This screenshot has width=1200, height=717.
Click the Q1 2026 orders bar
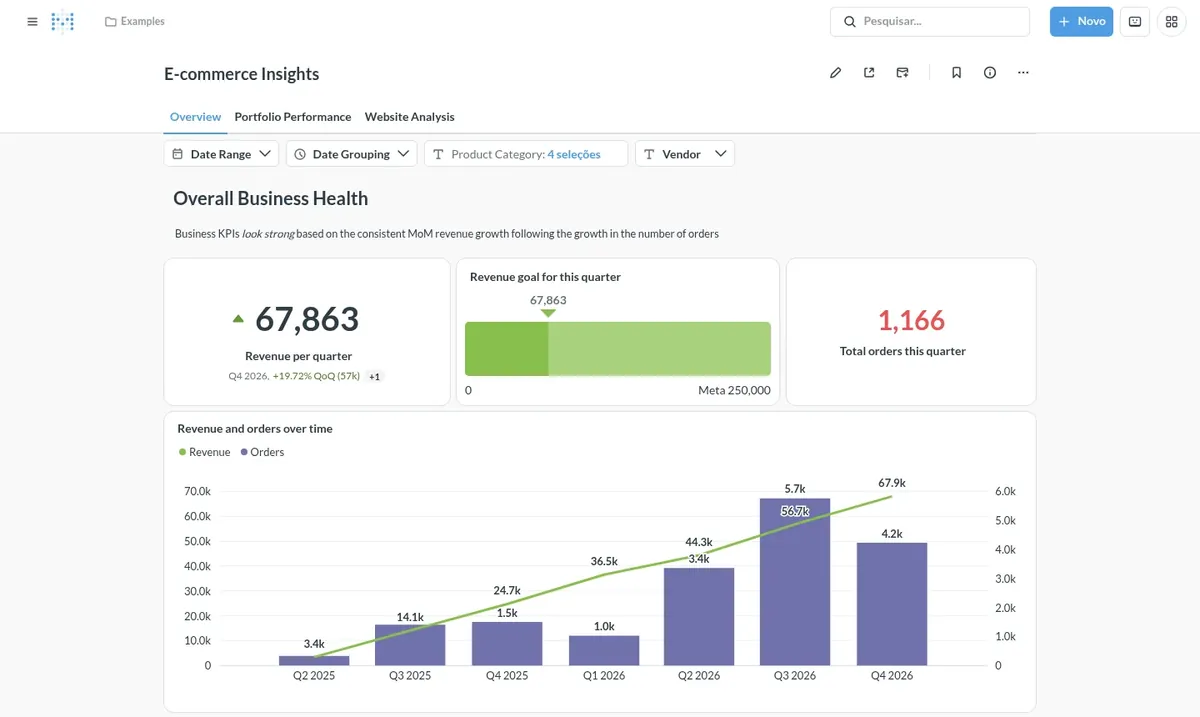(x=604, y=650)
